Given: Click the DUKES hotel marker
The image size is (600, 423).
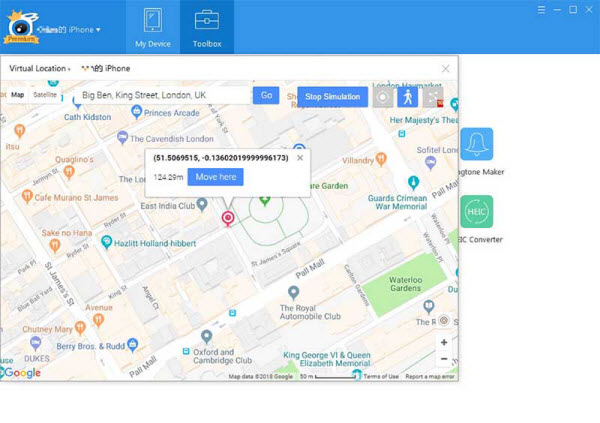Looking at the screenshot, I should pos(36,343).
